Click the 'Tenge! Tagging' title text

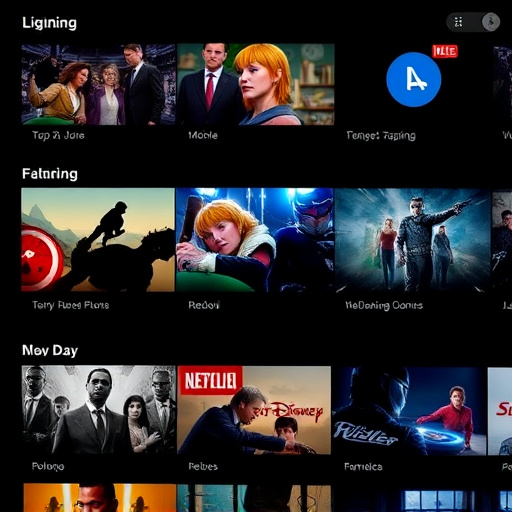click(x=381, y=135)
